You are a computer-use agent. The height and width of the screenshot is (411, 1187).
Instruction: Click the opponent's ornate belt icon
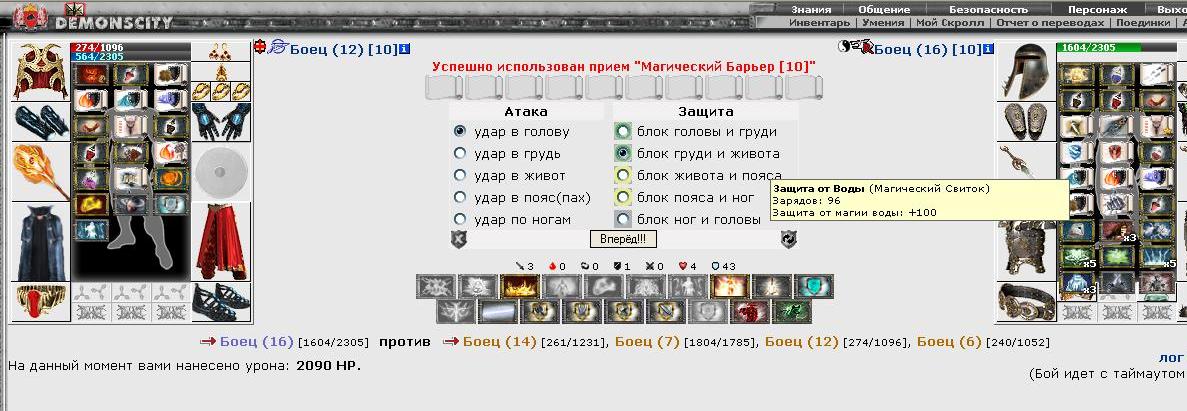coord(1027,300)
